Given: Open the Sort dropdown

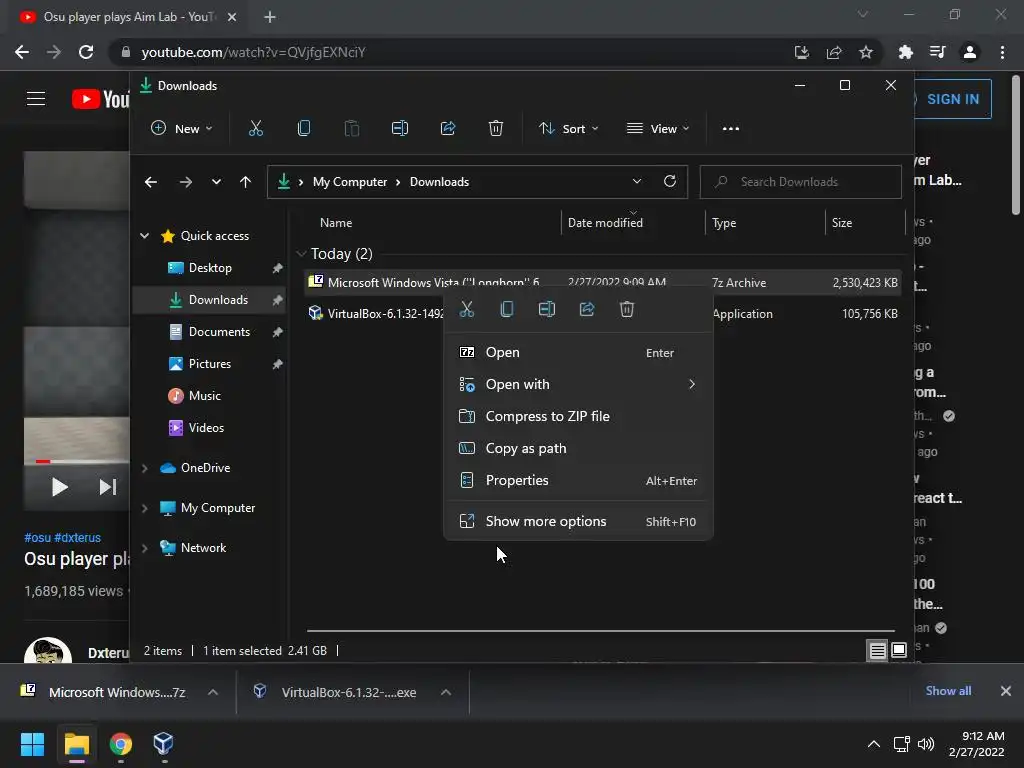Looking at the screenshot, I should (568, 129).
